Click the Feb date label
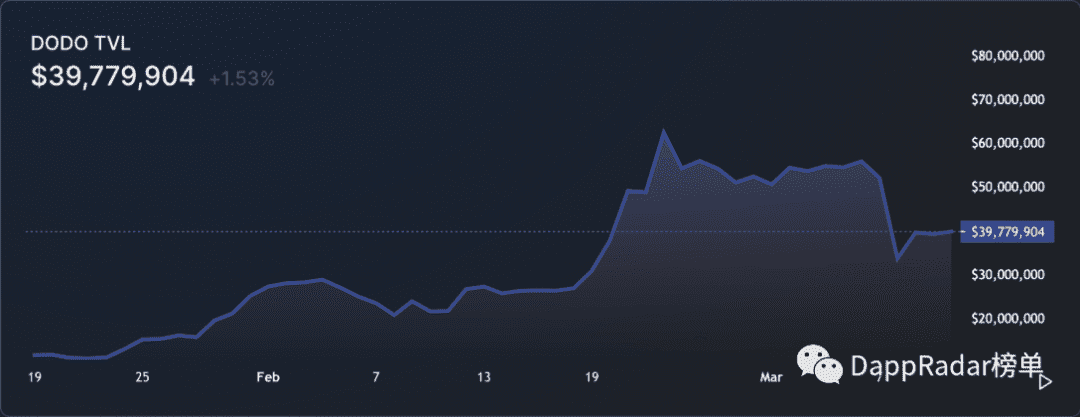Image resolution: width=1080 pixels, height=417 pixels. tap(266, 377)
